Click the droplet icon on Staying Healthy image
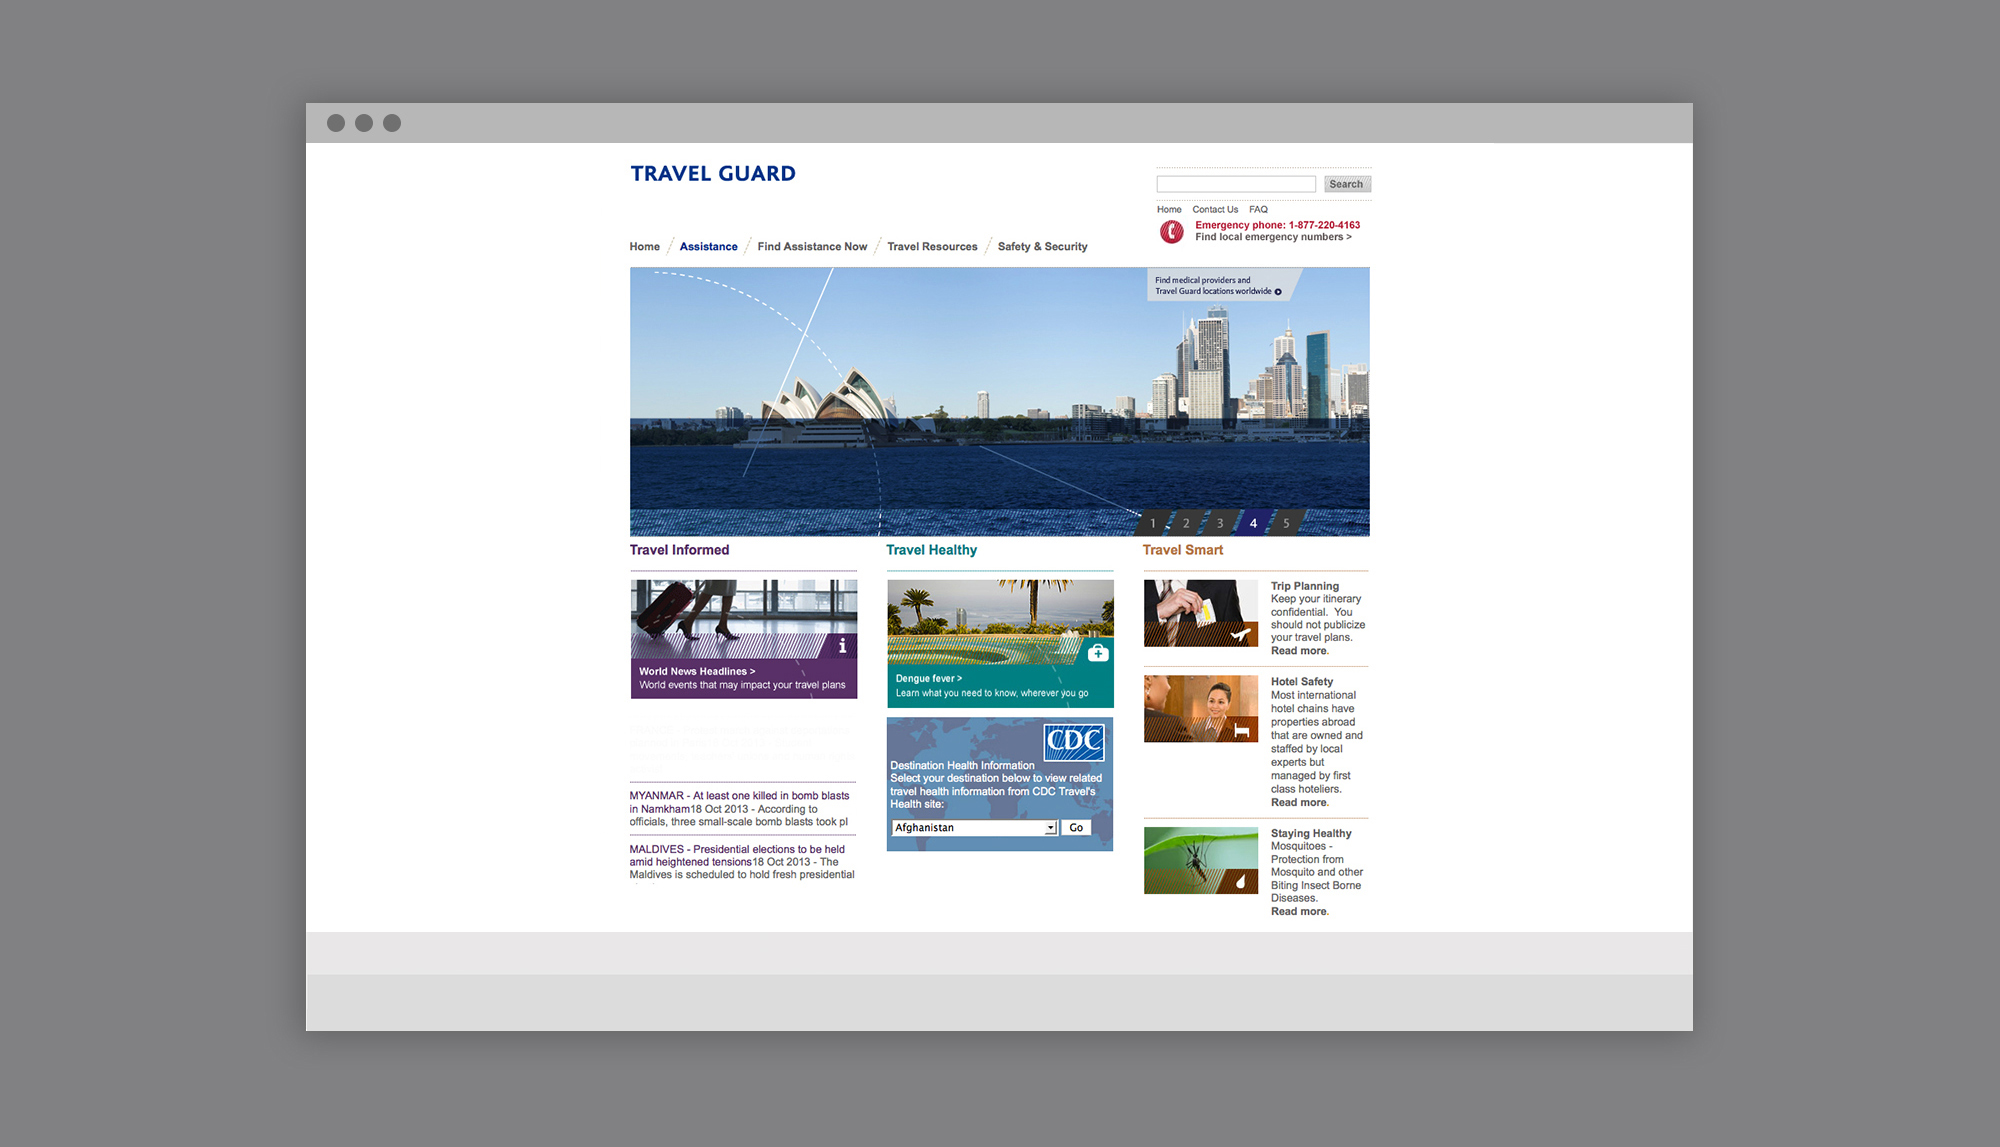 click(1241, 881)
